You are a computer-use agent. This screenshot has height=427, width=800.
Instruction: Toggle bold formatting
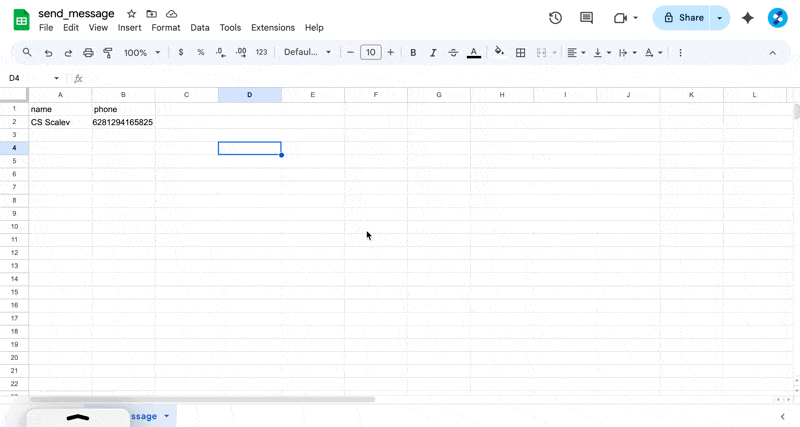[413, 53]
